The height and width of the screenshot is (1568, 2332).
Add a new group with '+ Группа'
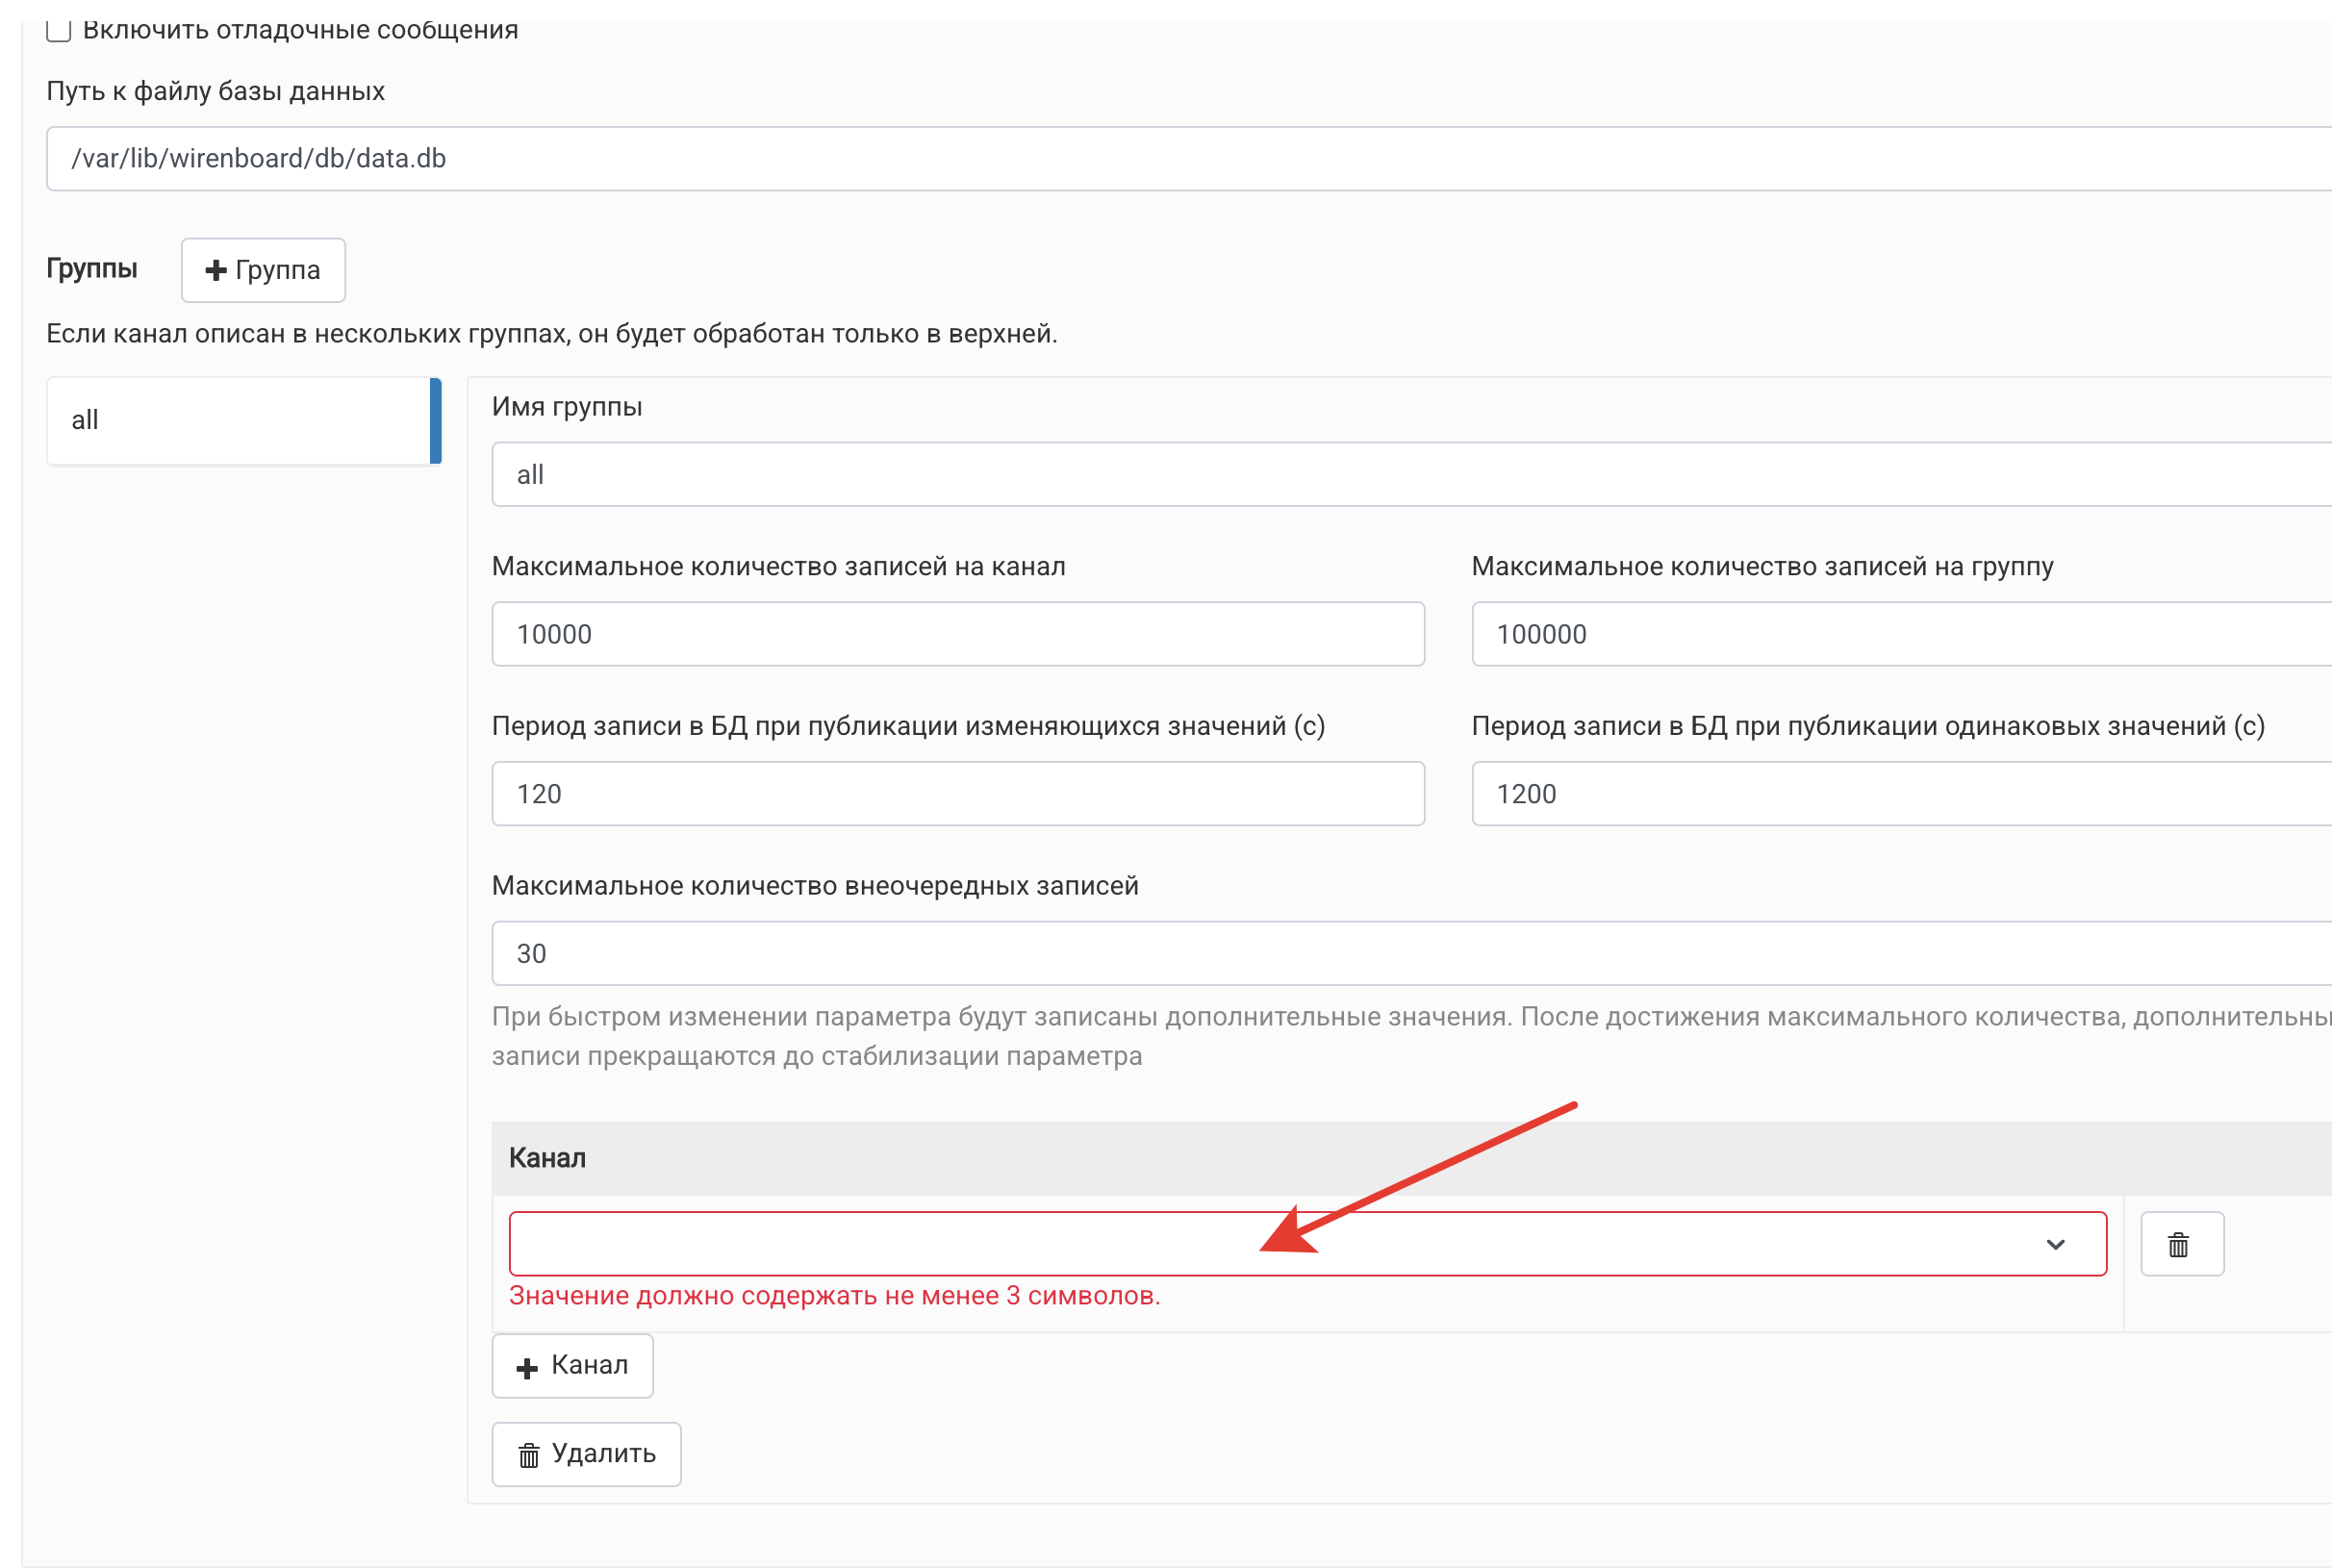(x=263, y=270)
